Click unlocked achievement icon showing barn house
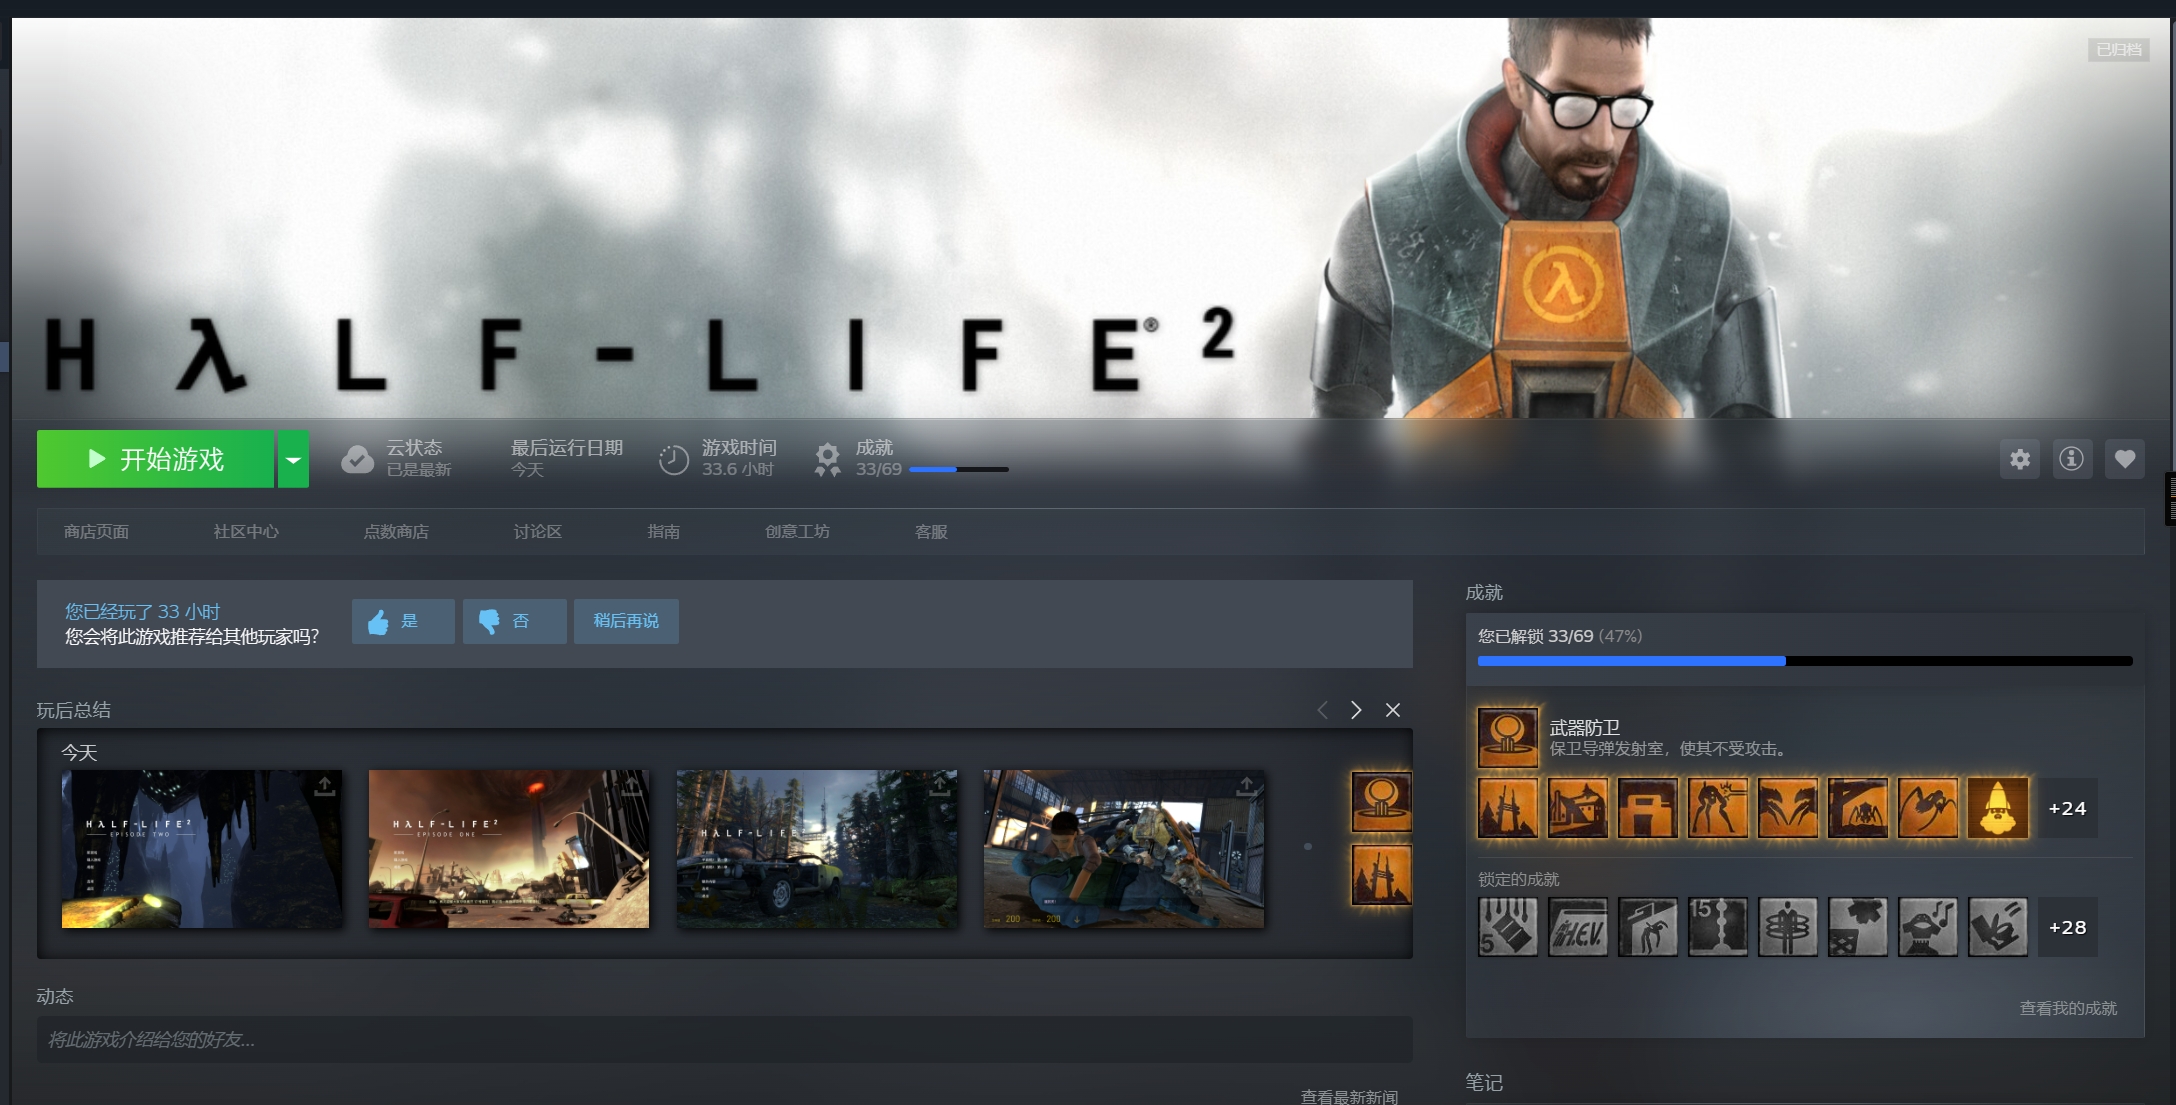 point(1578,808)
